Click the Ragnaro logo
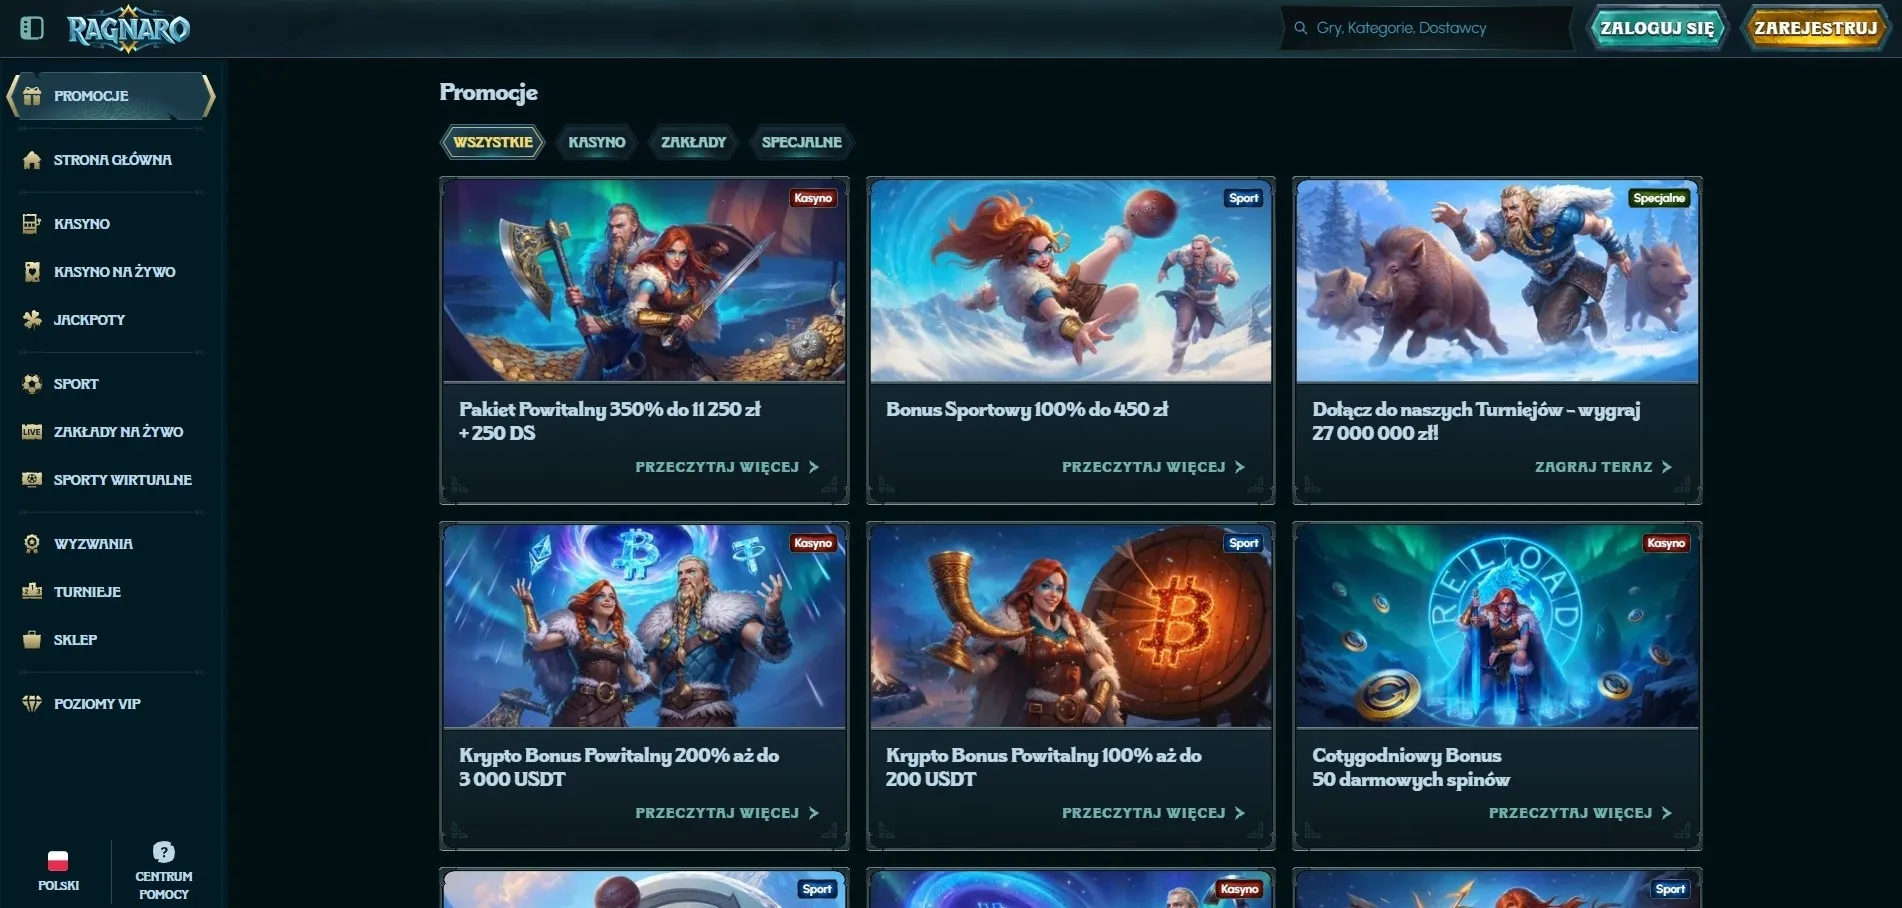Image resolution: width=1902 pixels, height=908 pixels. click(128, 30)
